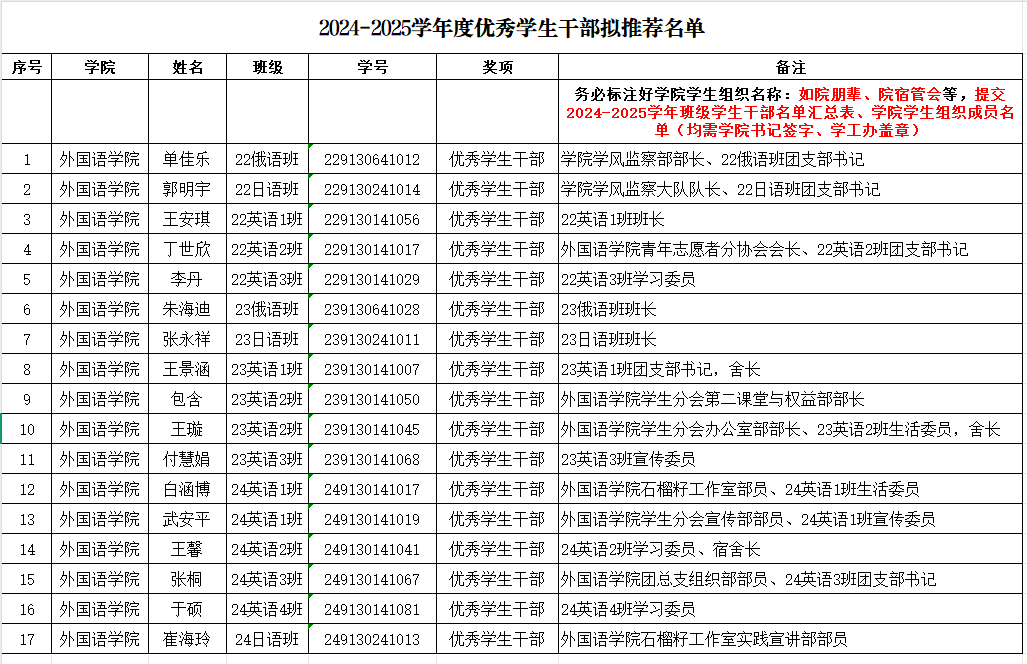This screenshot has height=664, width=1027.
Task: Click class cell 22英语3班
Action: click(x=267, y=279)
